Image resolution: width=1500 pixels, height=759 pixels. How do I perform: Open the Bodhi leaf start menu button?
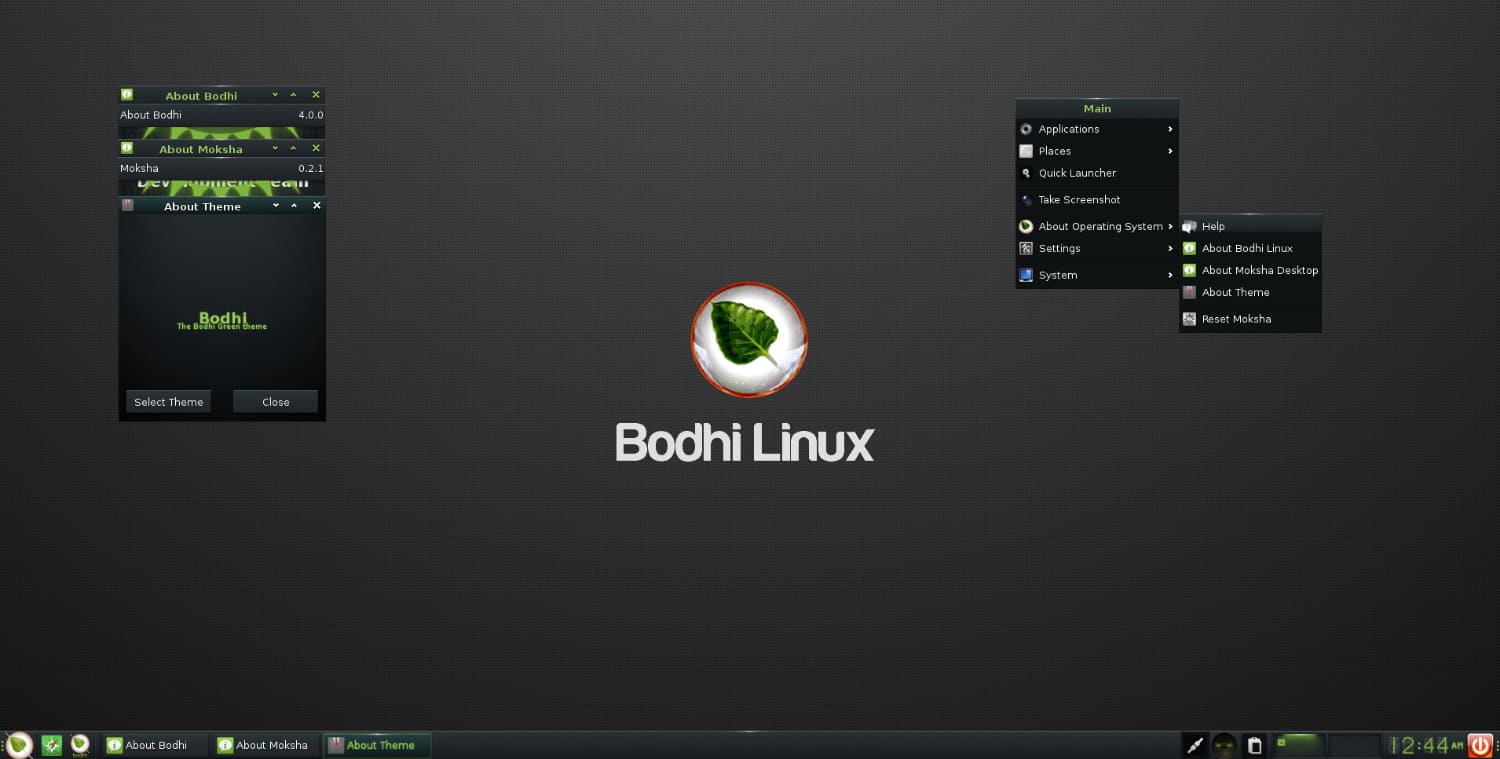coord(19,744)
